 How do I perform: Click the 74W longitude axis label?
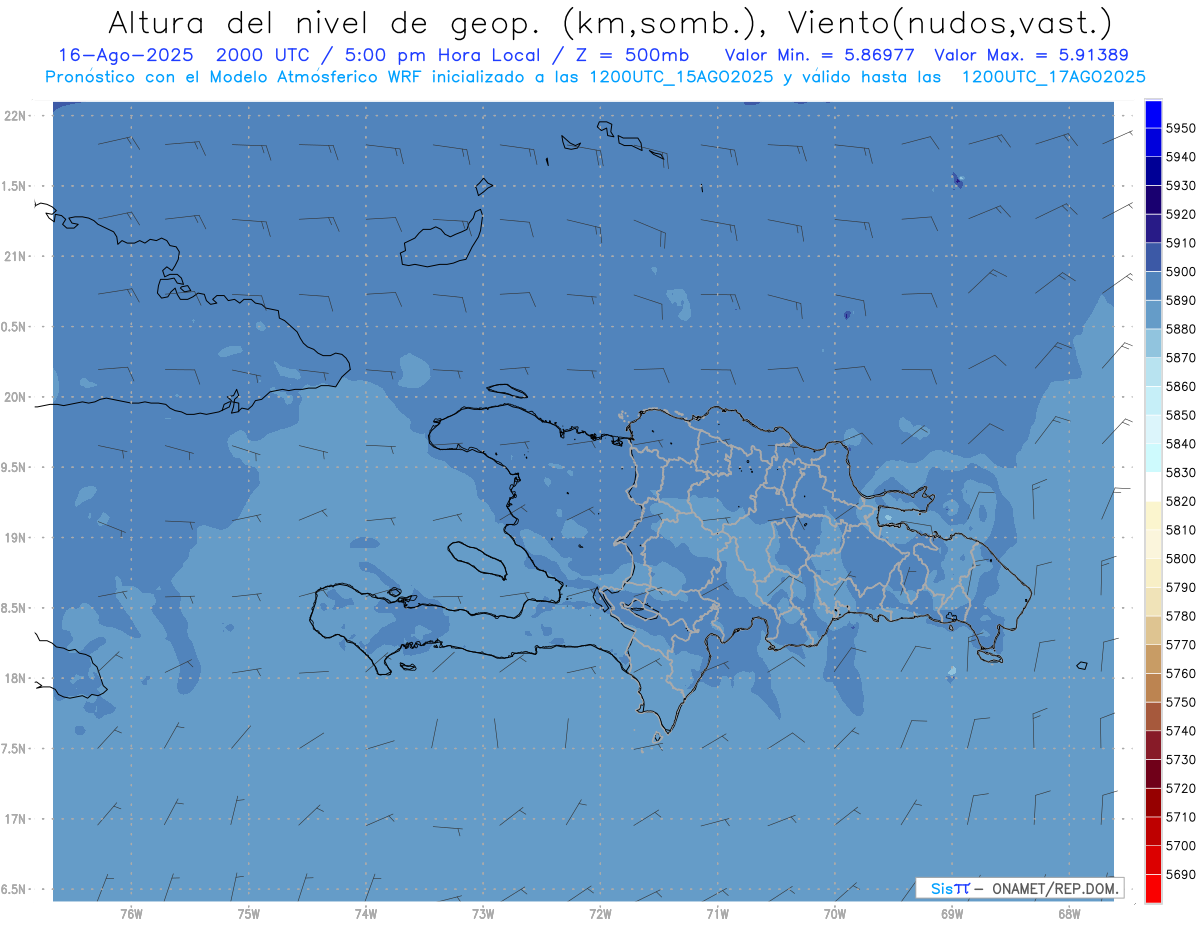tap(366, 914)
